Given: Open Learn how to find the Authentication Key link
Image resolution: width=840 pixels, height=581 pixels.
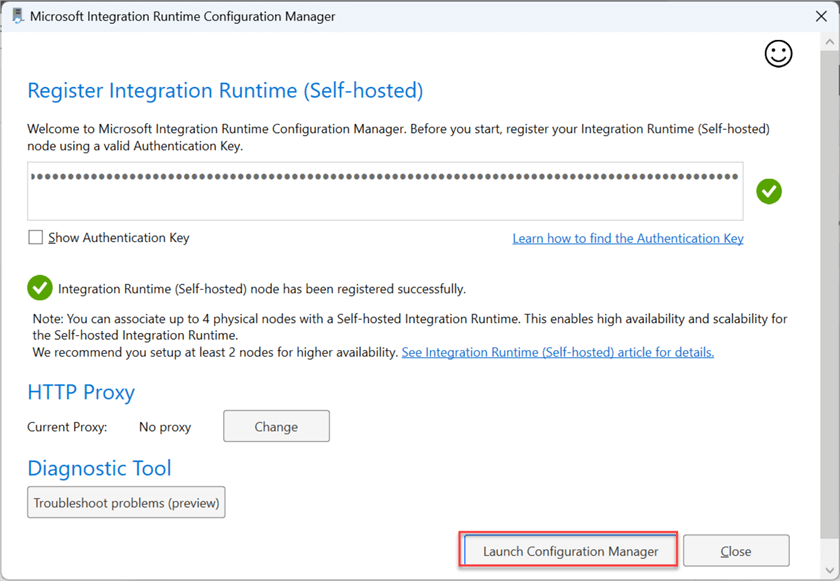Looking at the screenshot, I should pyautogui.click(x=628, y=238).
